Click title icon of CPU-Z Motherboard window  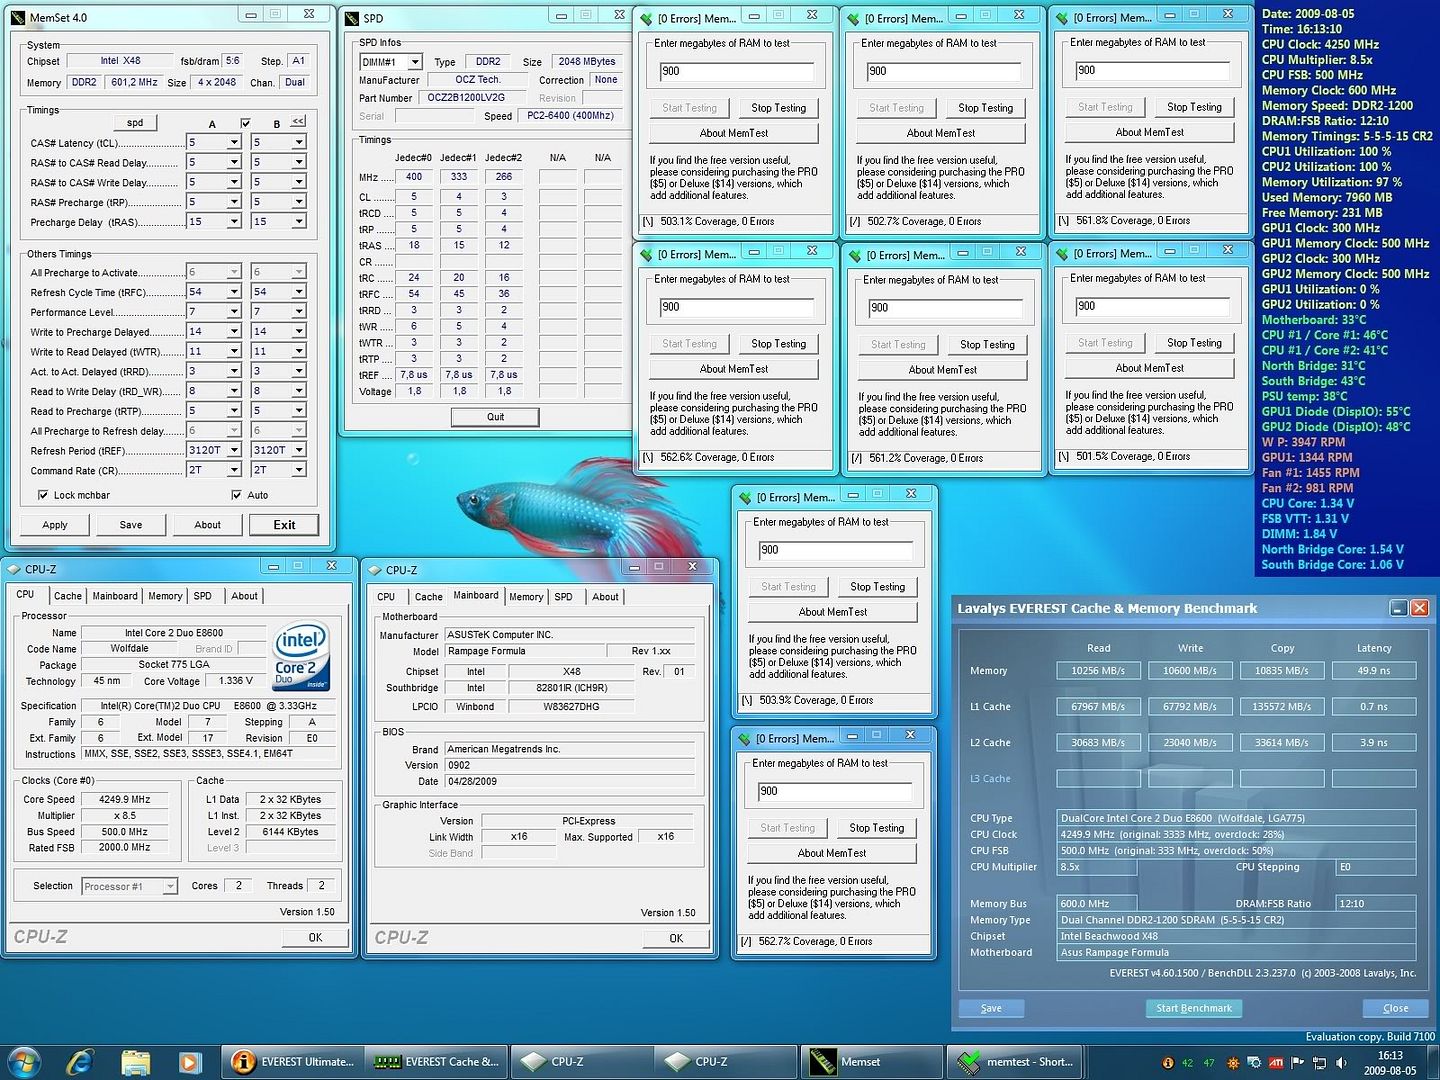(x=375, y=570)
